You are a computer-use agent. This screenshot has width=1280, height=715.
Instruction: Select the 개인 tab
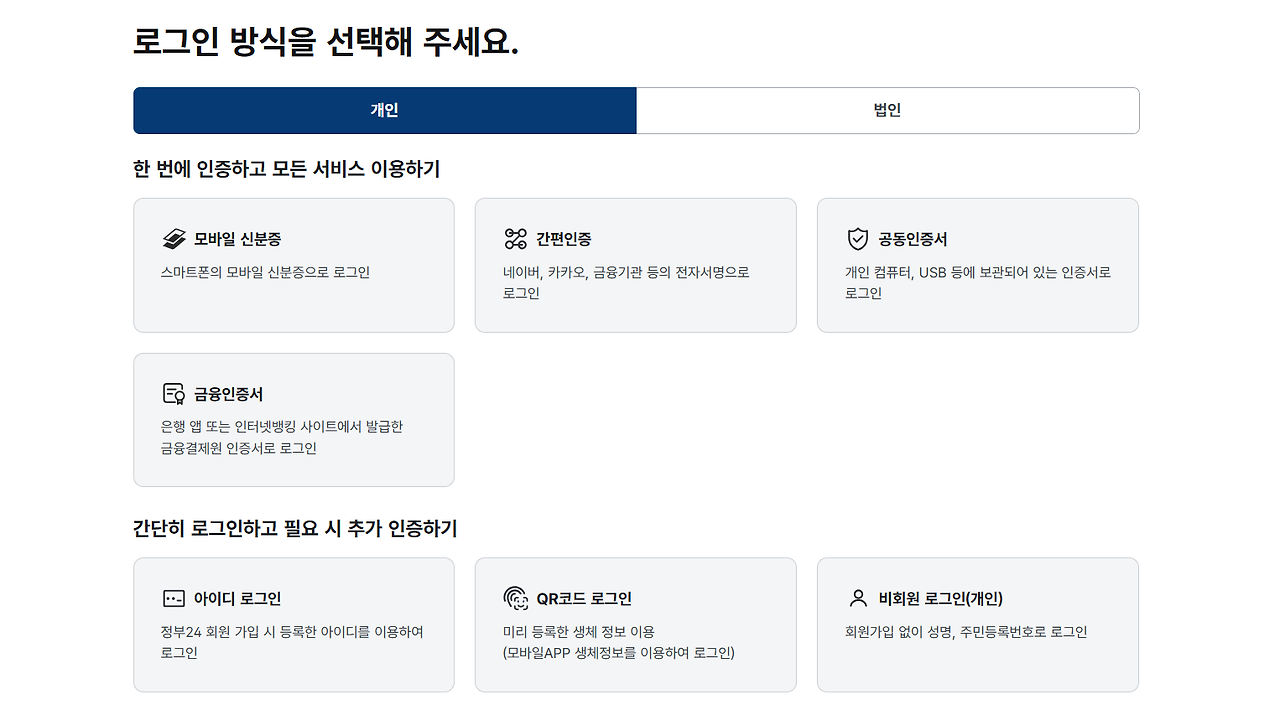click(x=384, y=110)
